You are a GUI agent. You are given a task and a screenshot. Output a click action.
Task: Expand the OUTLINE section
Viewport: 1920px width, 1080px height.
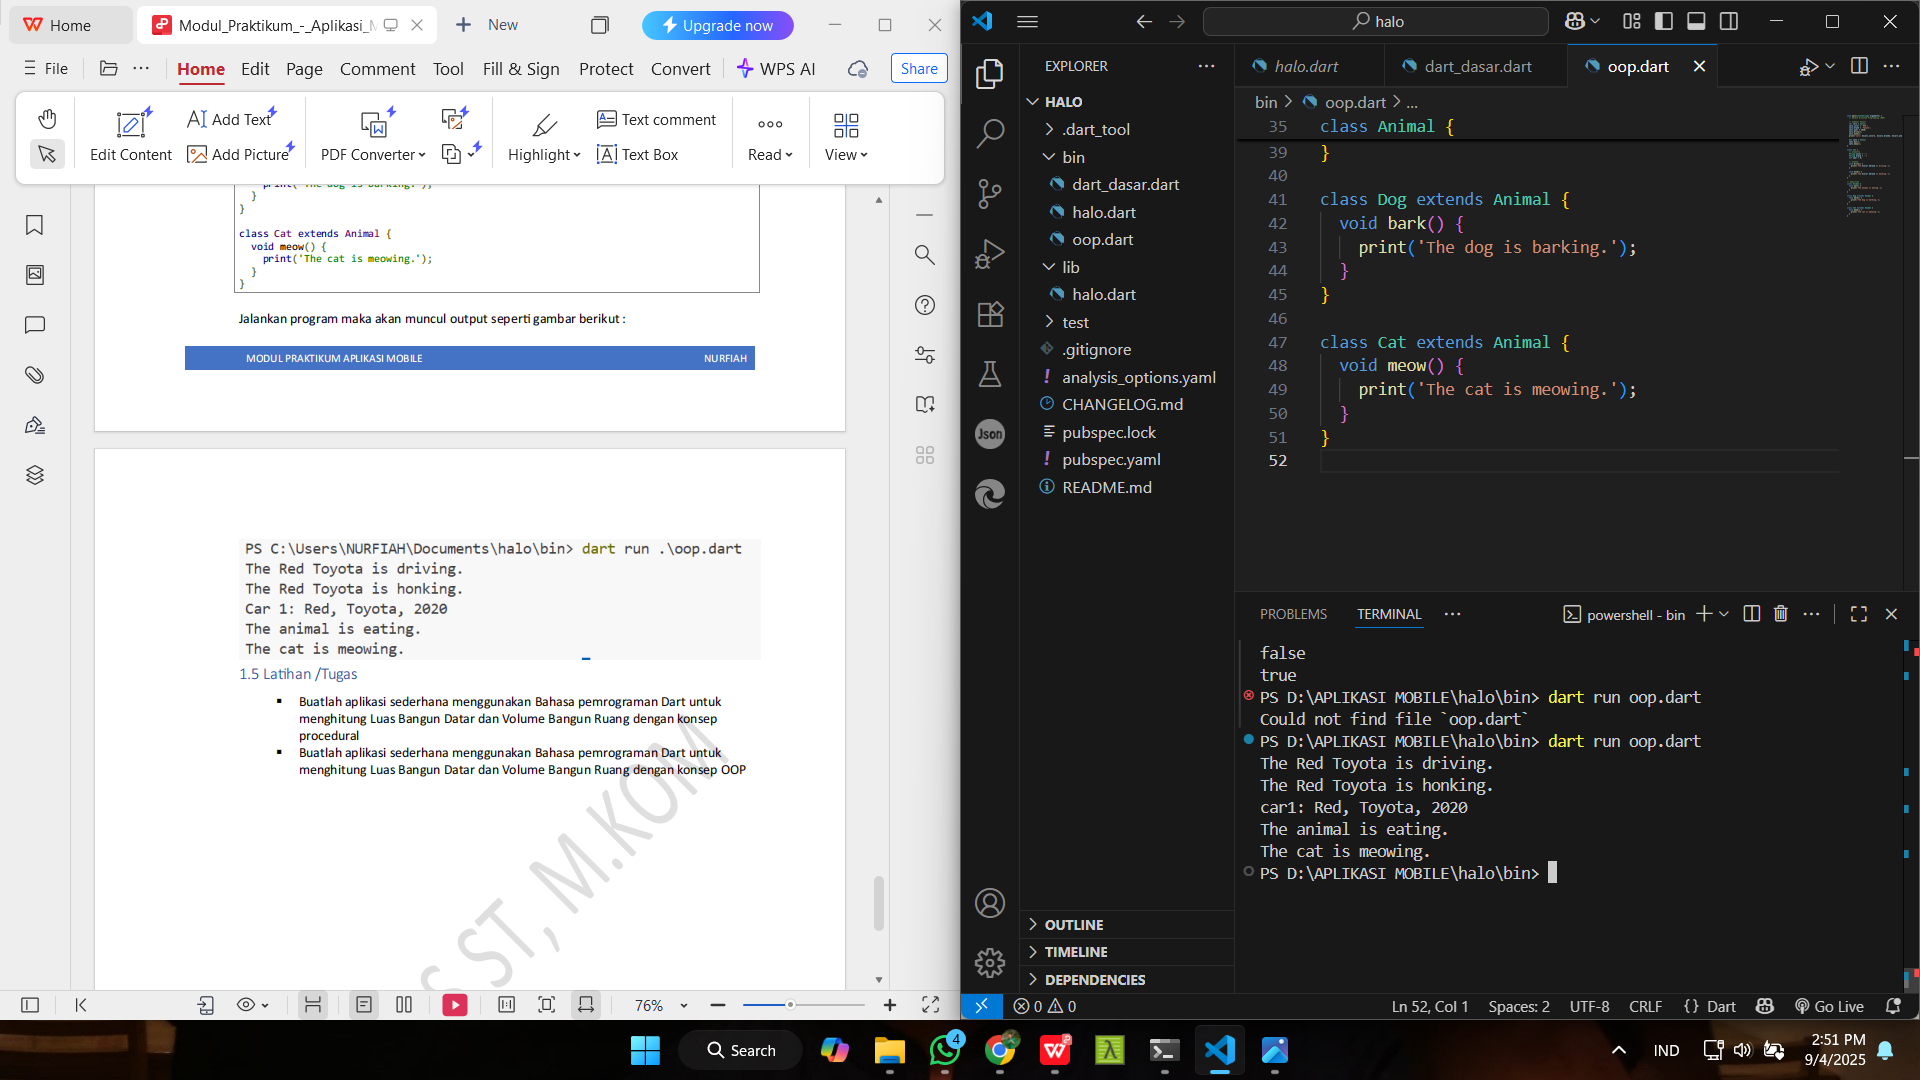point(1074,925)
